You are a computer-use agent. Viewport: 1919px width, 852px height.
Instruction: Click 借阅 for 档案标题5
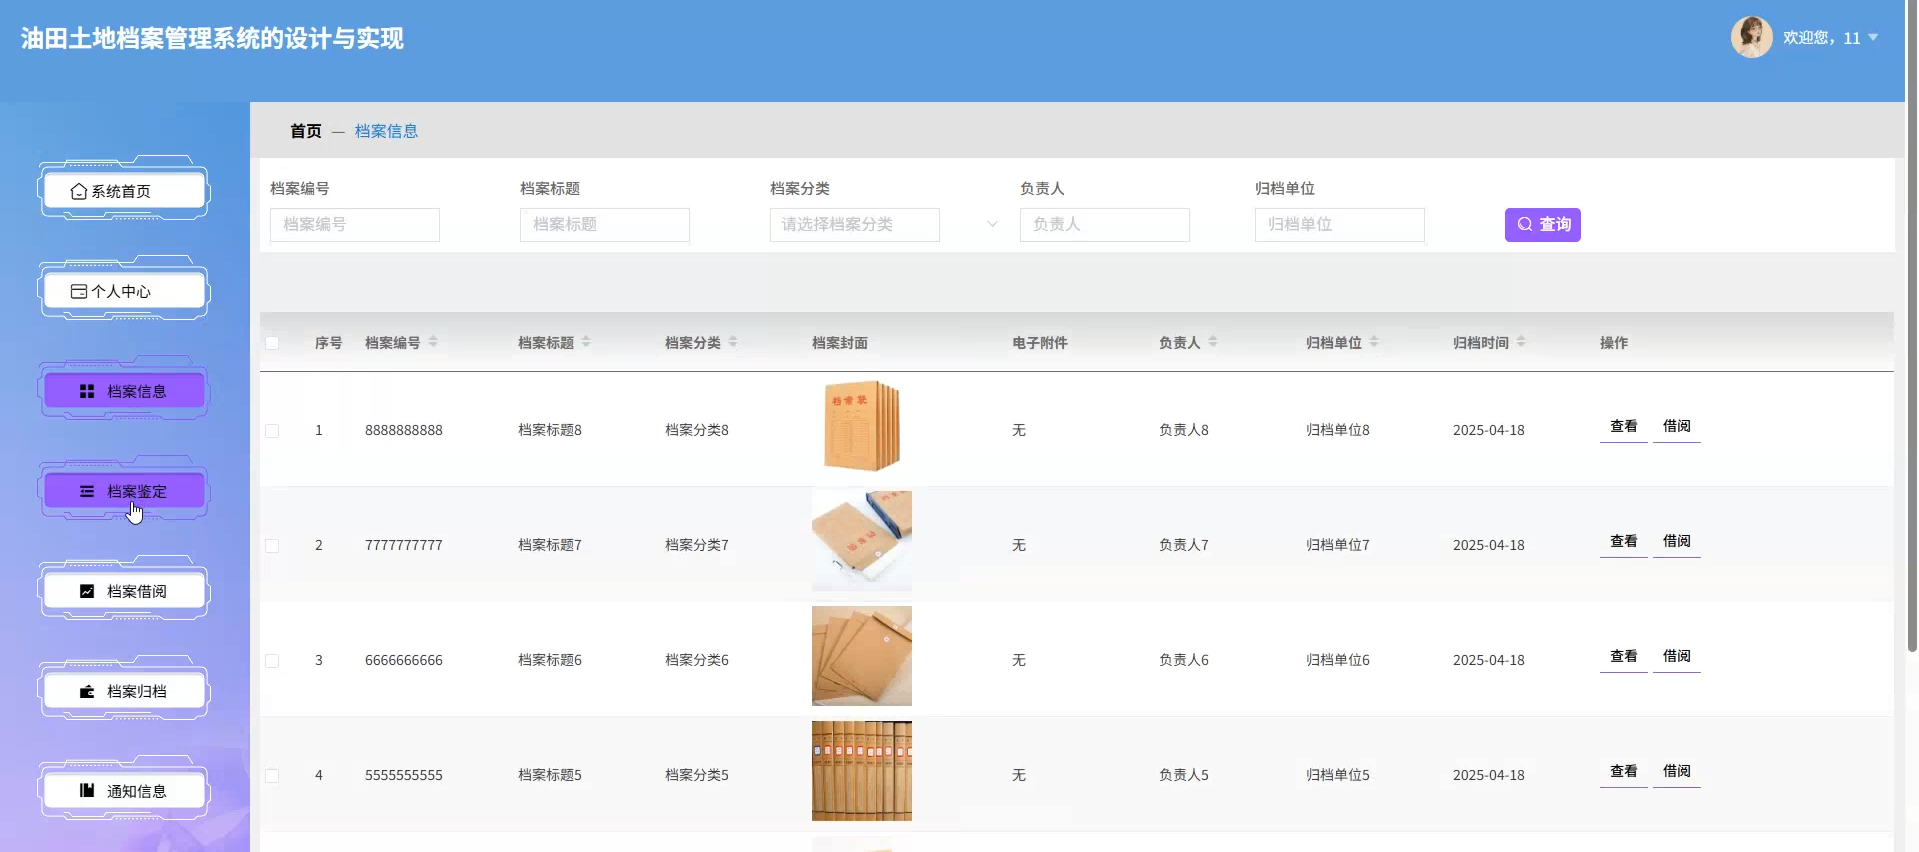(1677, 772)
